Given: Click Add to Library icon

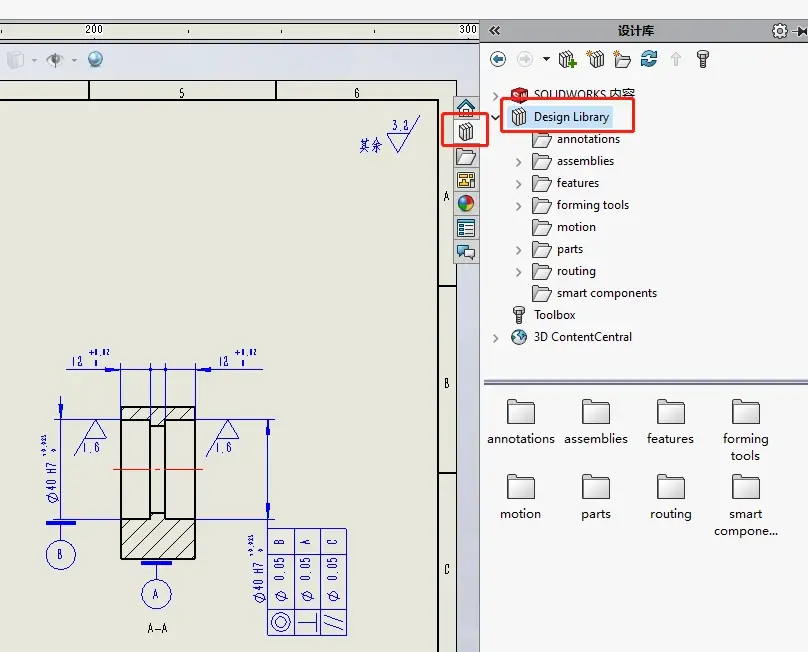Looking at the screenshot, I should [568, 59].
